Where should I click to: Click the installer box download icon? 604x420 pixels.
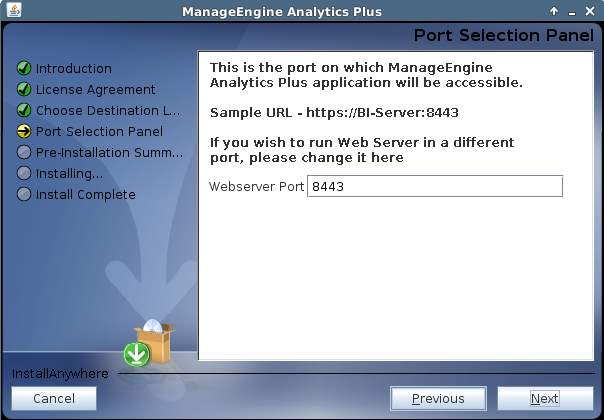point(149,343)
